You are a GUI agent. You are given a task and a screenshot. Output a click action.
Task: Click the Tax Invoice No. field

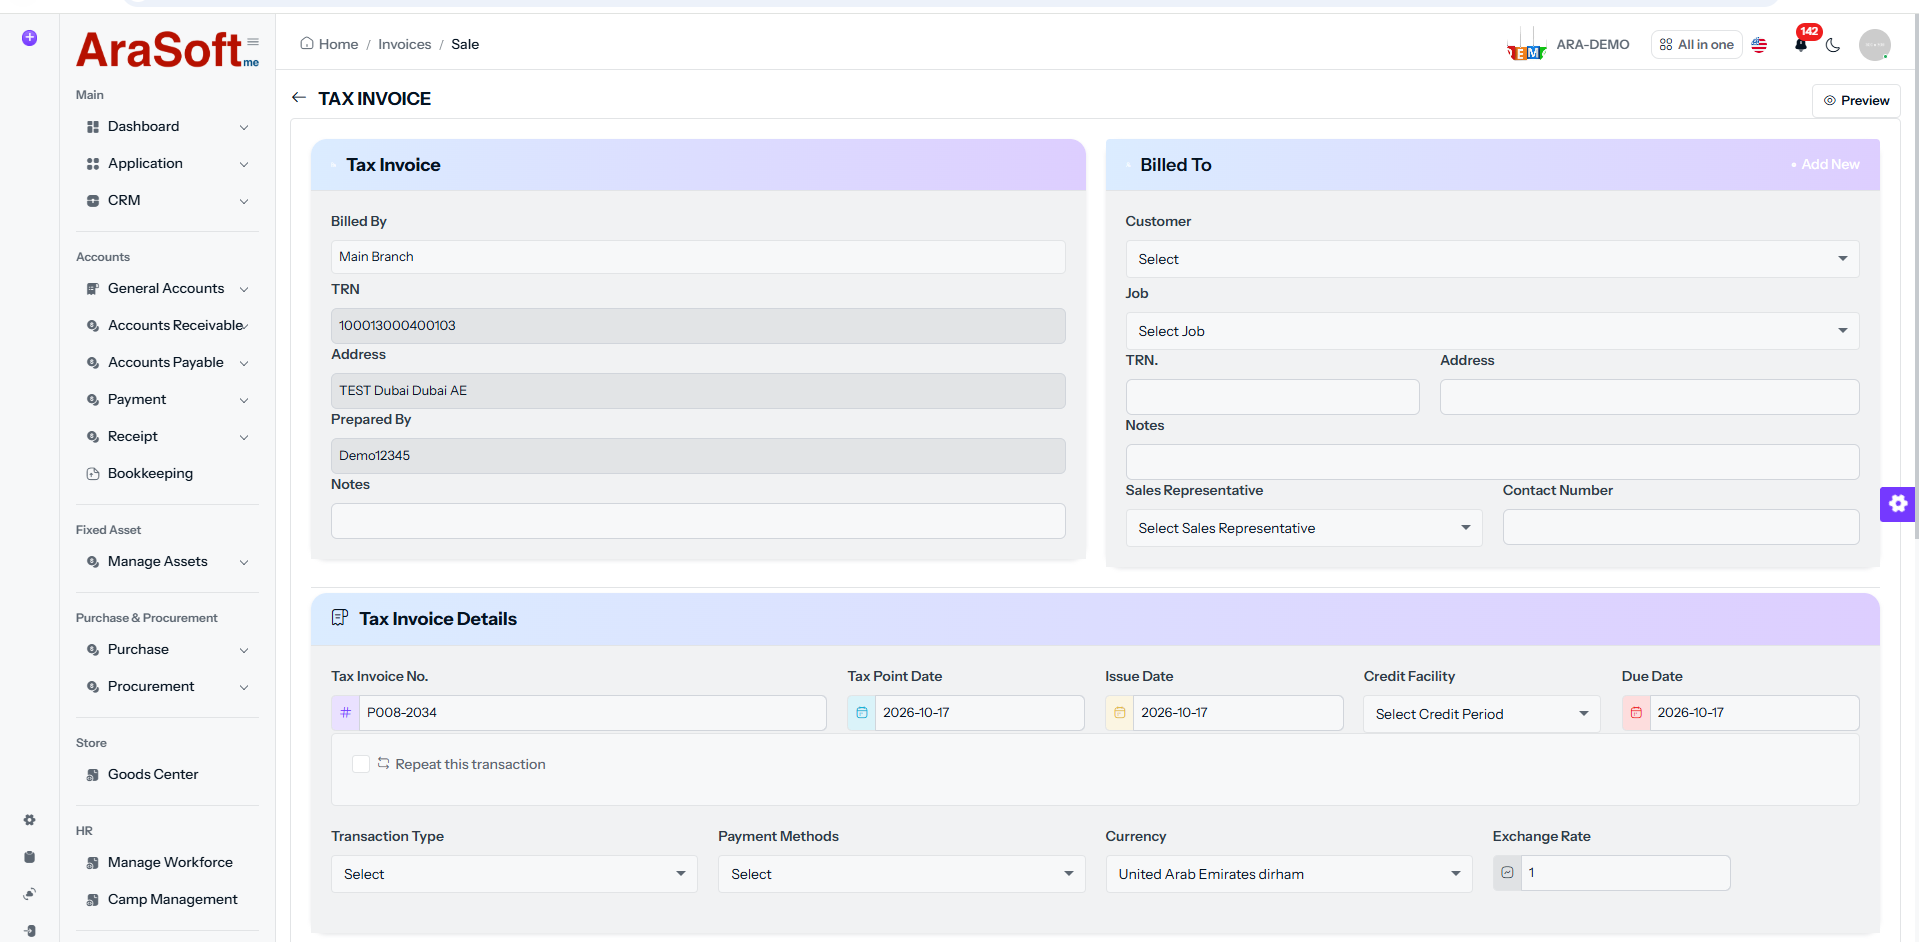[x=592, y=713]
